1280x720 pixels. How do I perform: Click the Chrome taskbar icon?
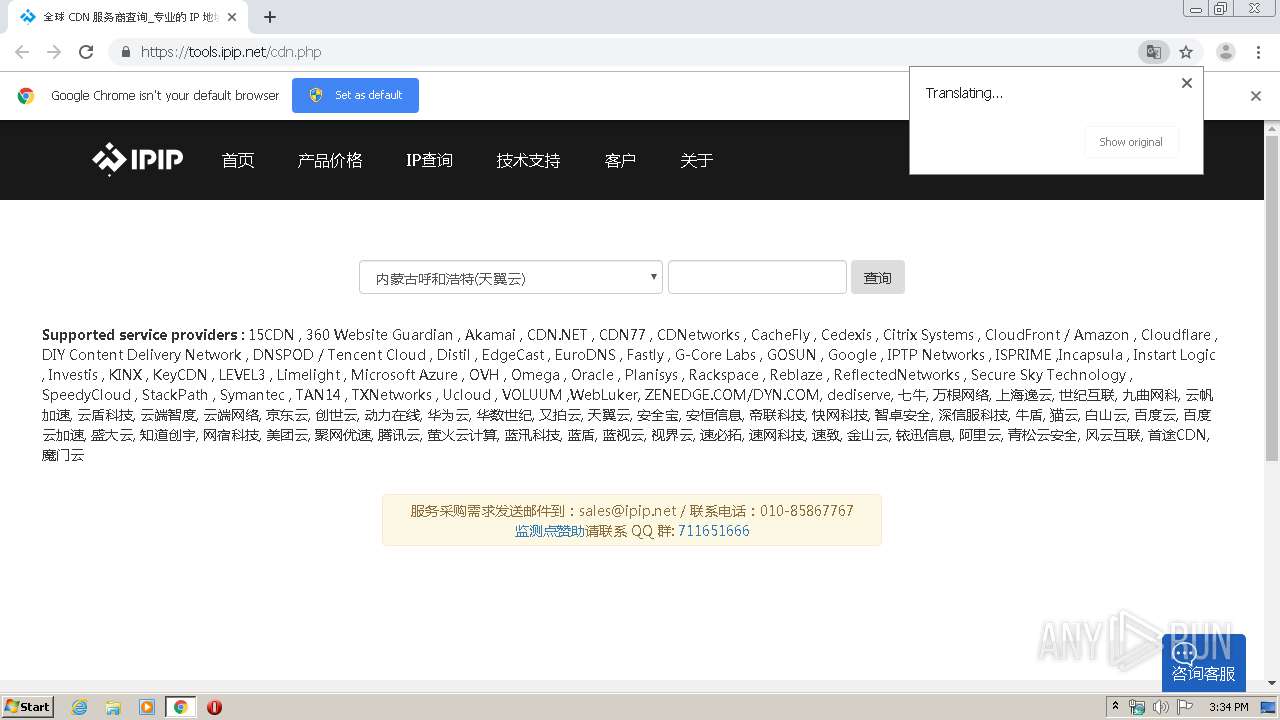pyautogui.click(x=181, y=707)
